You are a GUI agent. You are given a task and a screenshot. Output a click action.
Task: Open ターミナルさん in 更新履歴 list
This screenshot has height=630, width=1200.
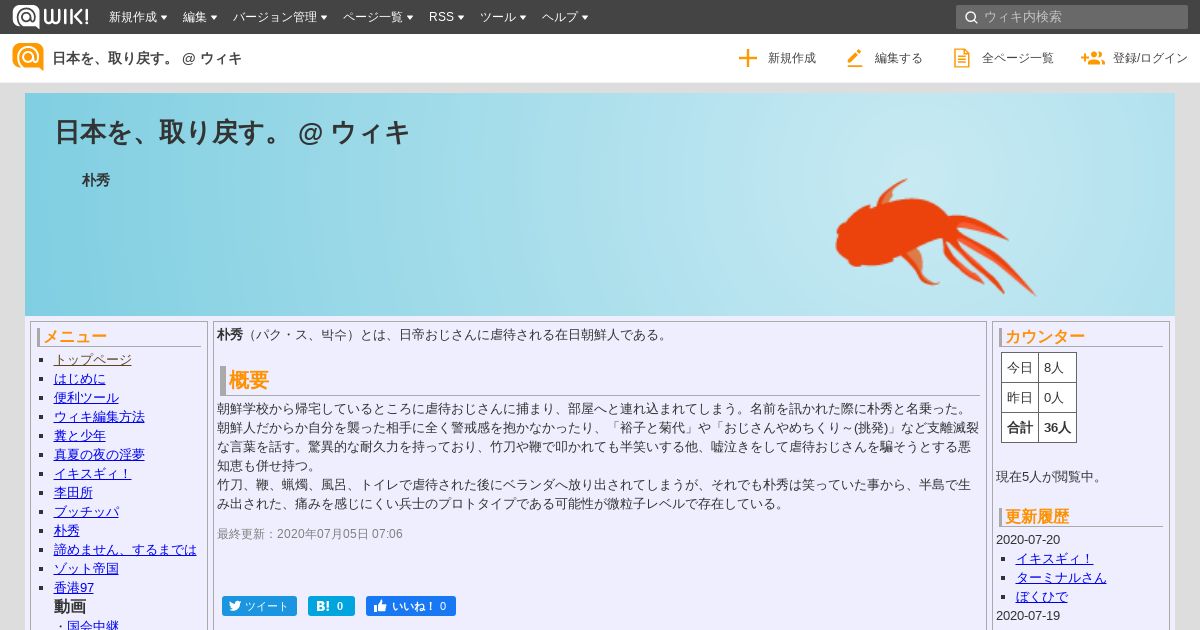click(1061, 577)
